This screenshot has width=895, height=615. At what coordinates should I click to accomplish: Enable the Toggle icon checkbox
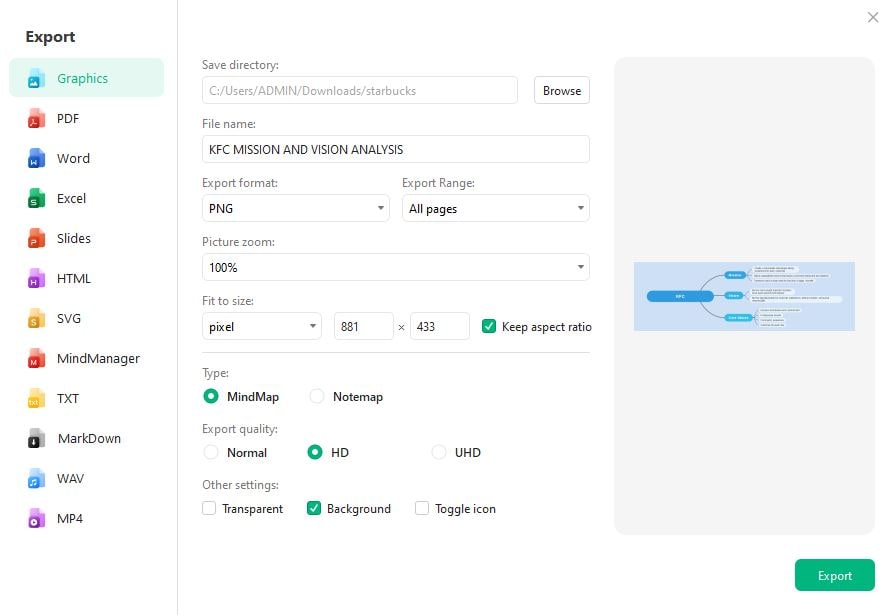tap(422, 508)
